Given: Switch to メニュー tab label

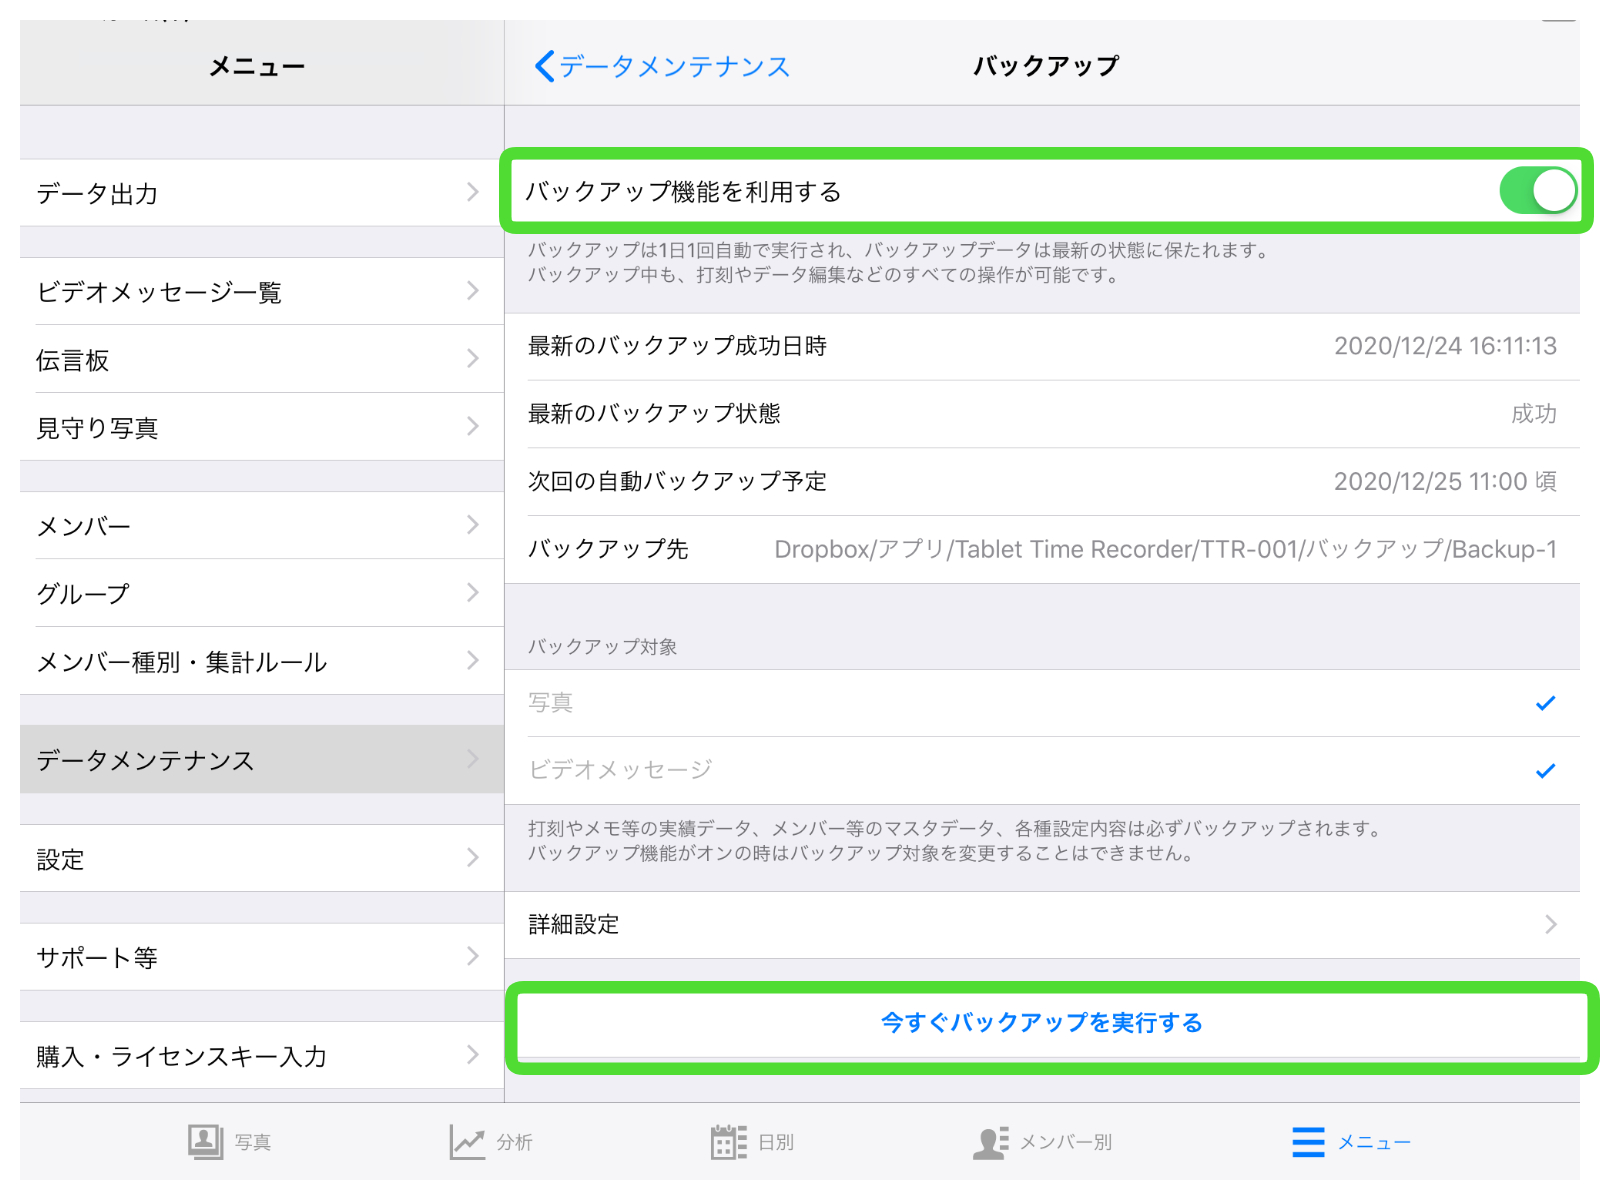Looking at the screenshot, I should (1374, 1142).
